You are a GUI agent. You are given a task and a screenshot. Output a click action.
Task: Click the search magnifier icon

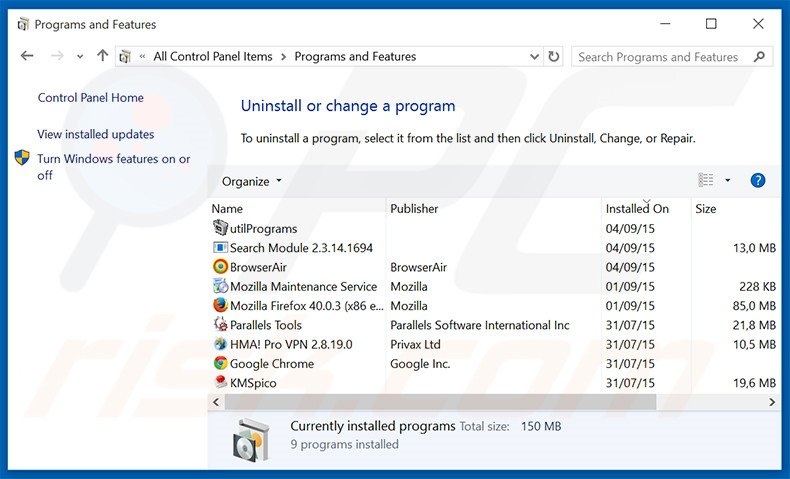(759, 57)
